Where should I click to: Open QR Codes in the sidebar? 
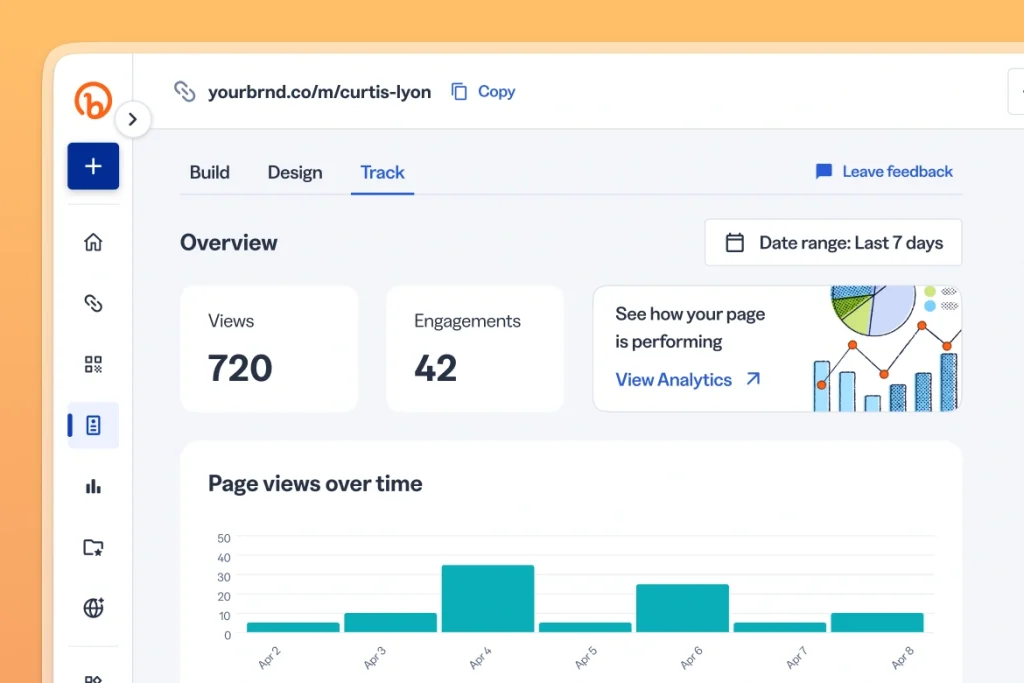pyautogui.click(x=93, y=364)
